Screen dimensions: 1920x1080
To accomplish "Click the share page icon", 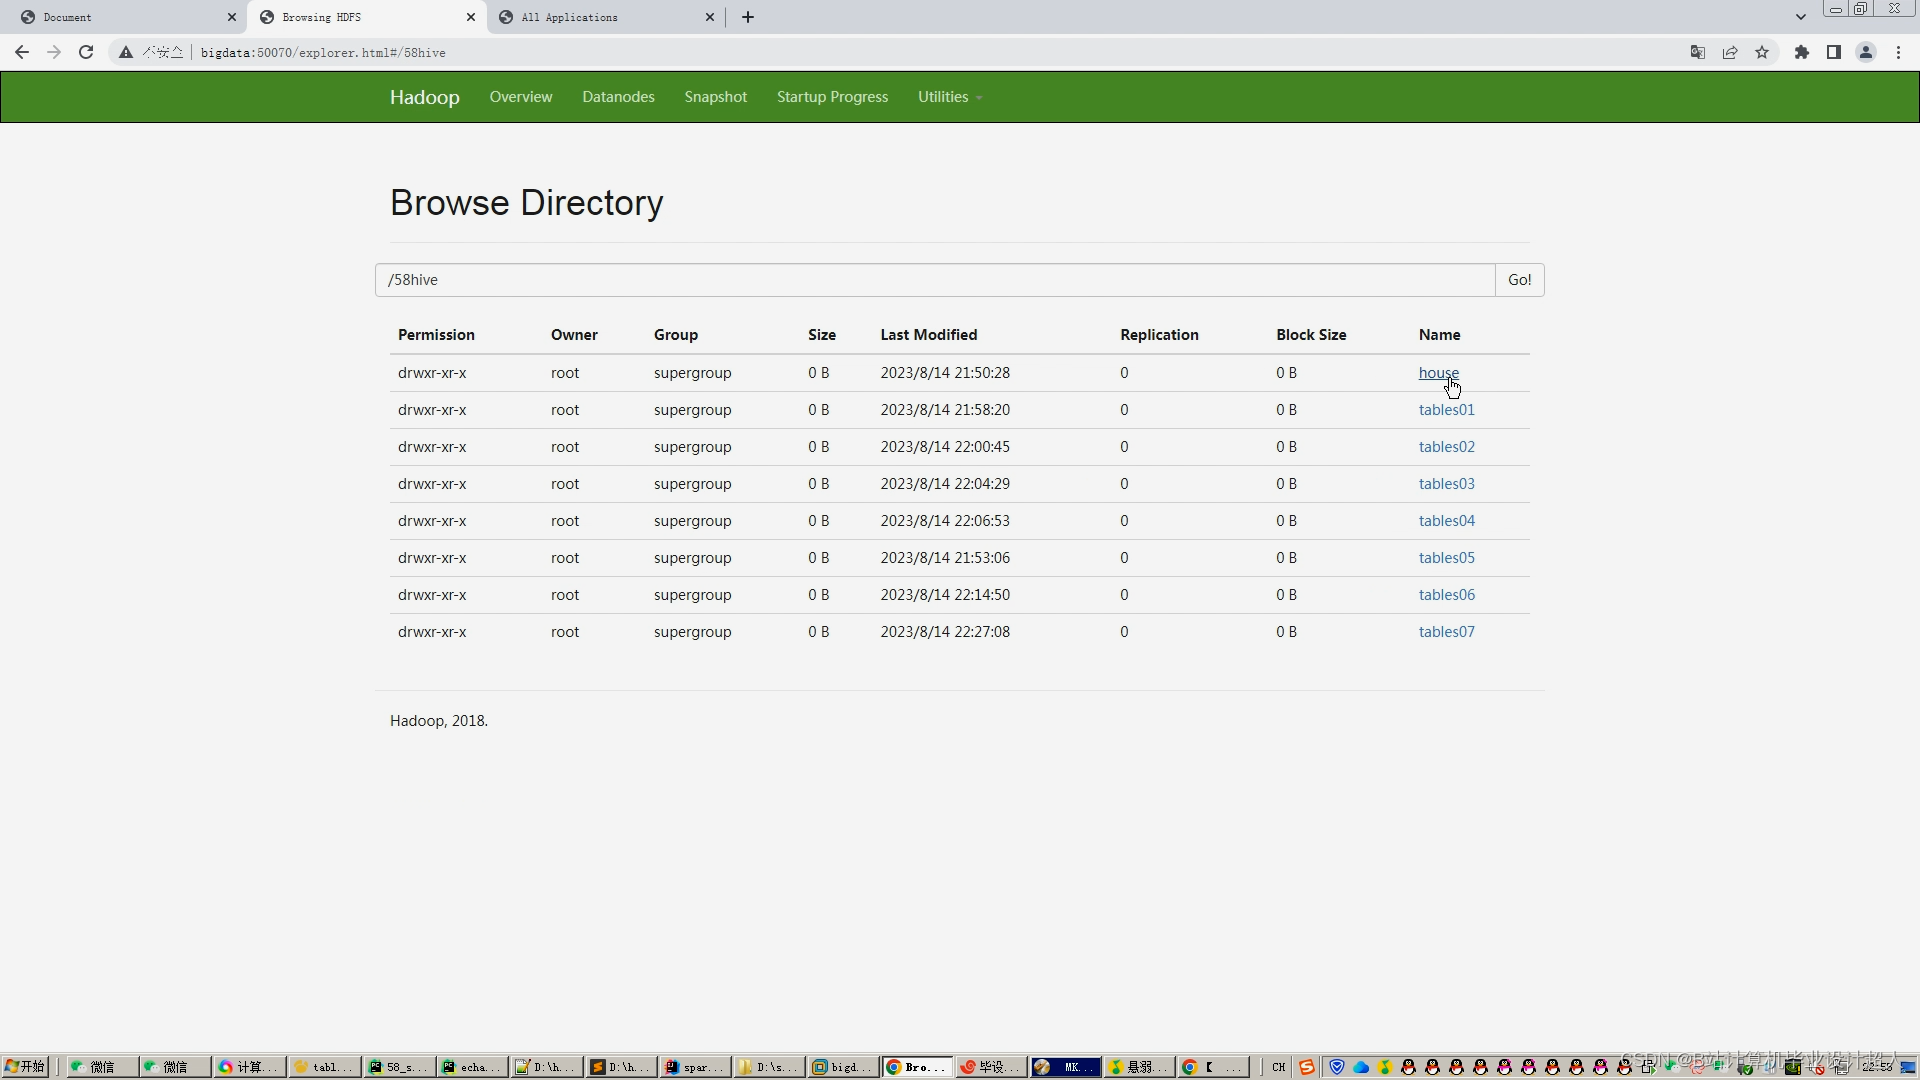I will pyautogui.click(x=1730, y=52).
